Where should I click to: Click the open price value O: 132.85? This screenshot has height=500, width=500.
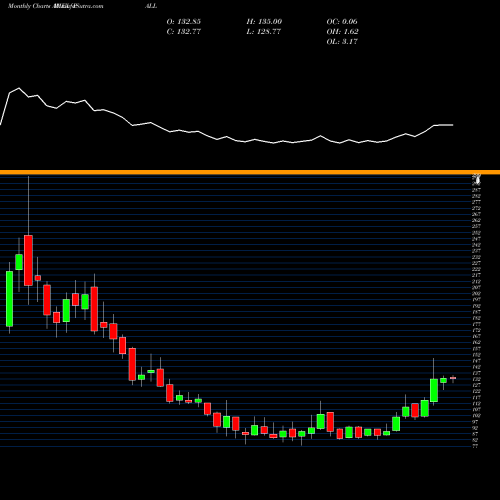click(184, 22)
